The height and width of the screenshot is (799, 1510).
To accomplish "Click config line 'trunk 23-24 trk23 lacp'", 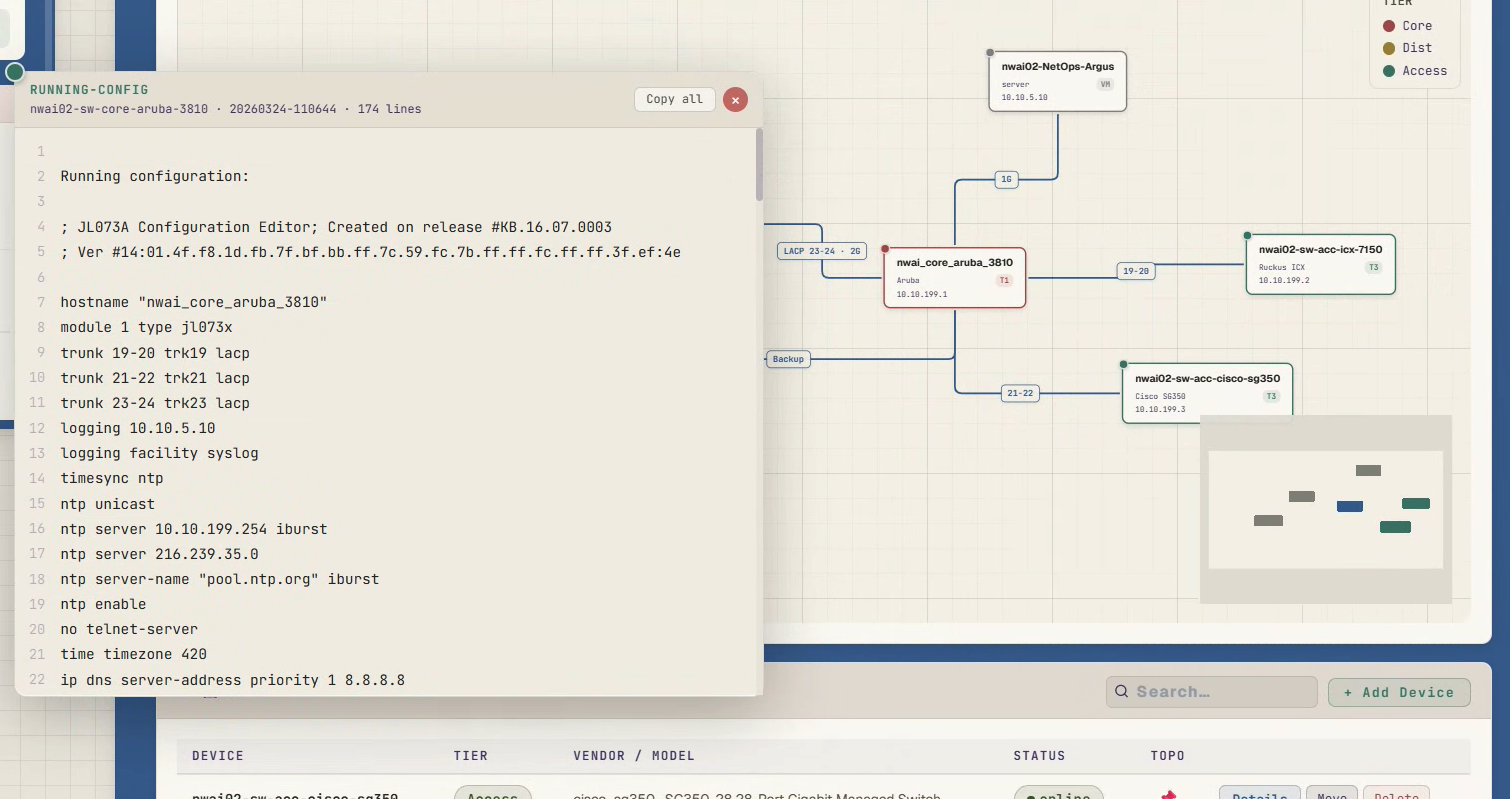I will coord(155,403).
